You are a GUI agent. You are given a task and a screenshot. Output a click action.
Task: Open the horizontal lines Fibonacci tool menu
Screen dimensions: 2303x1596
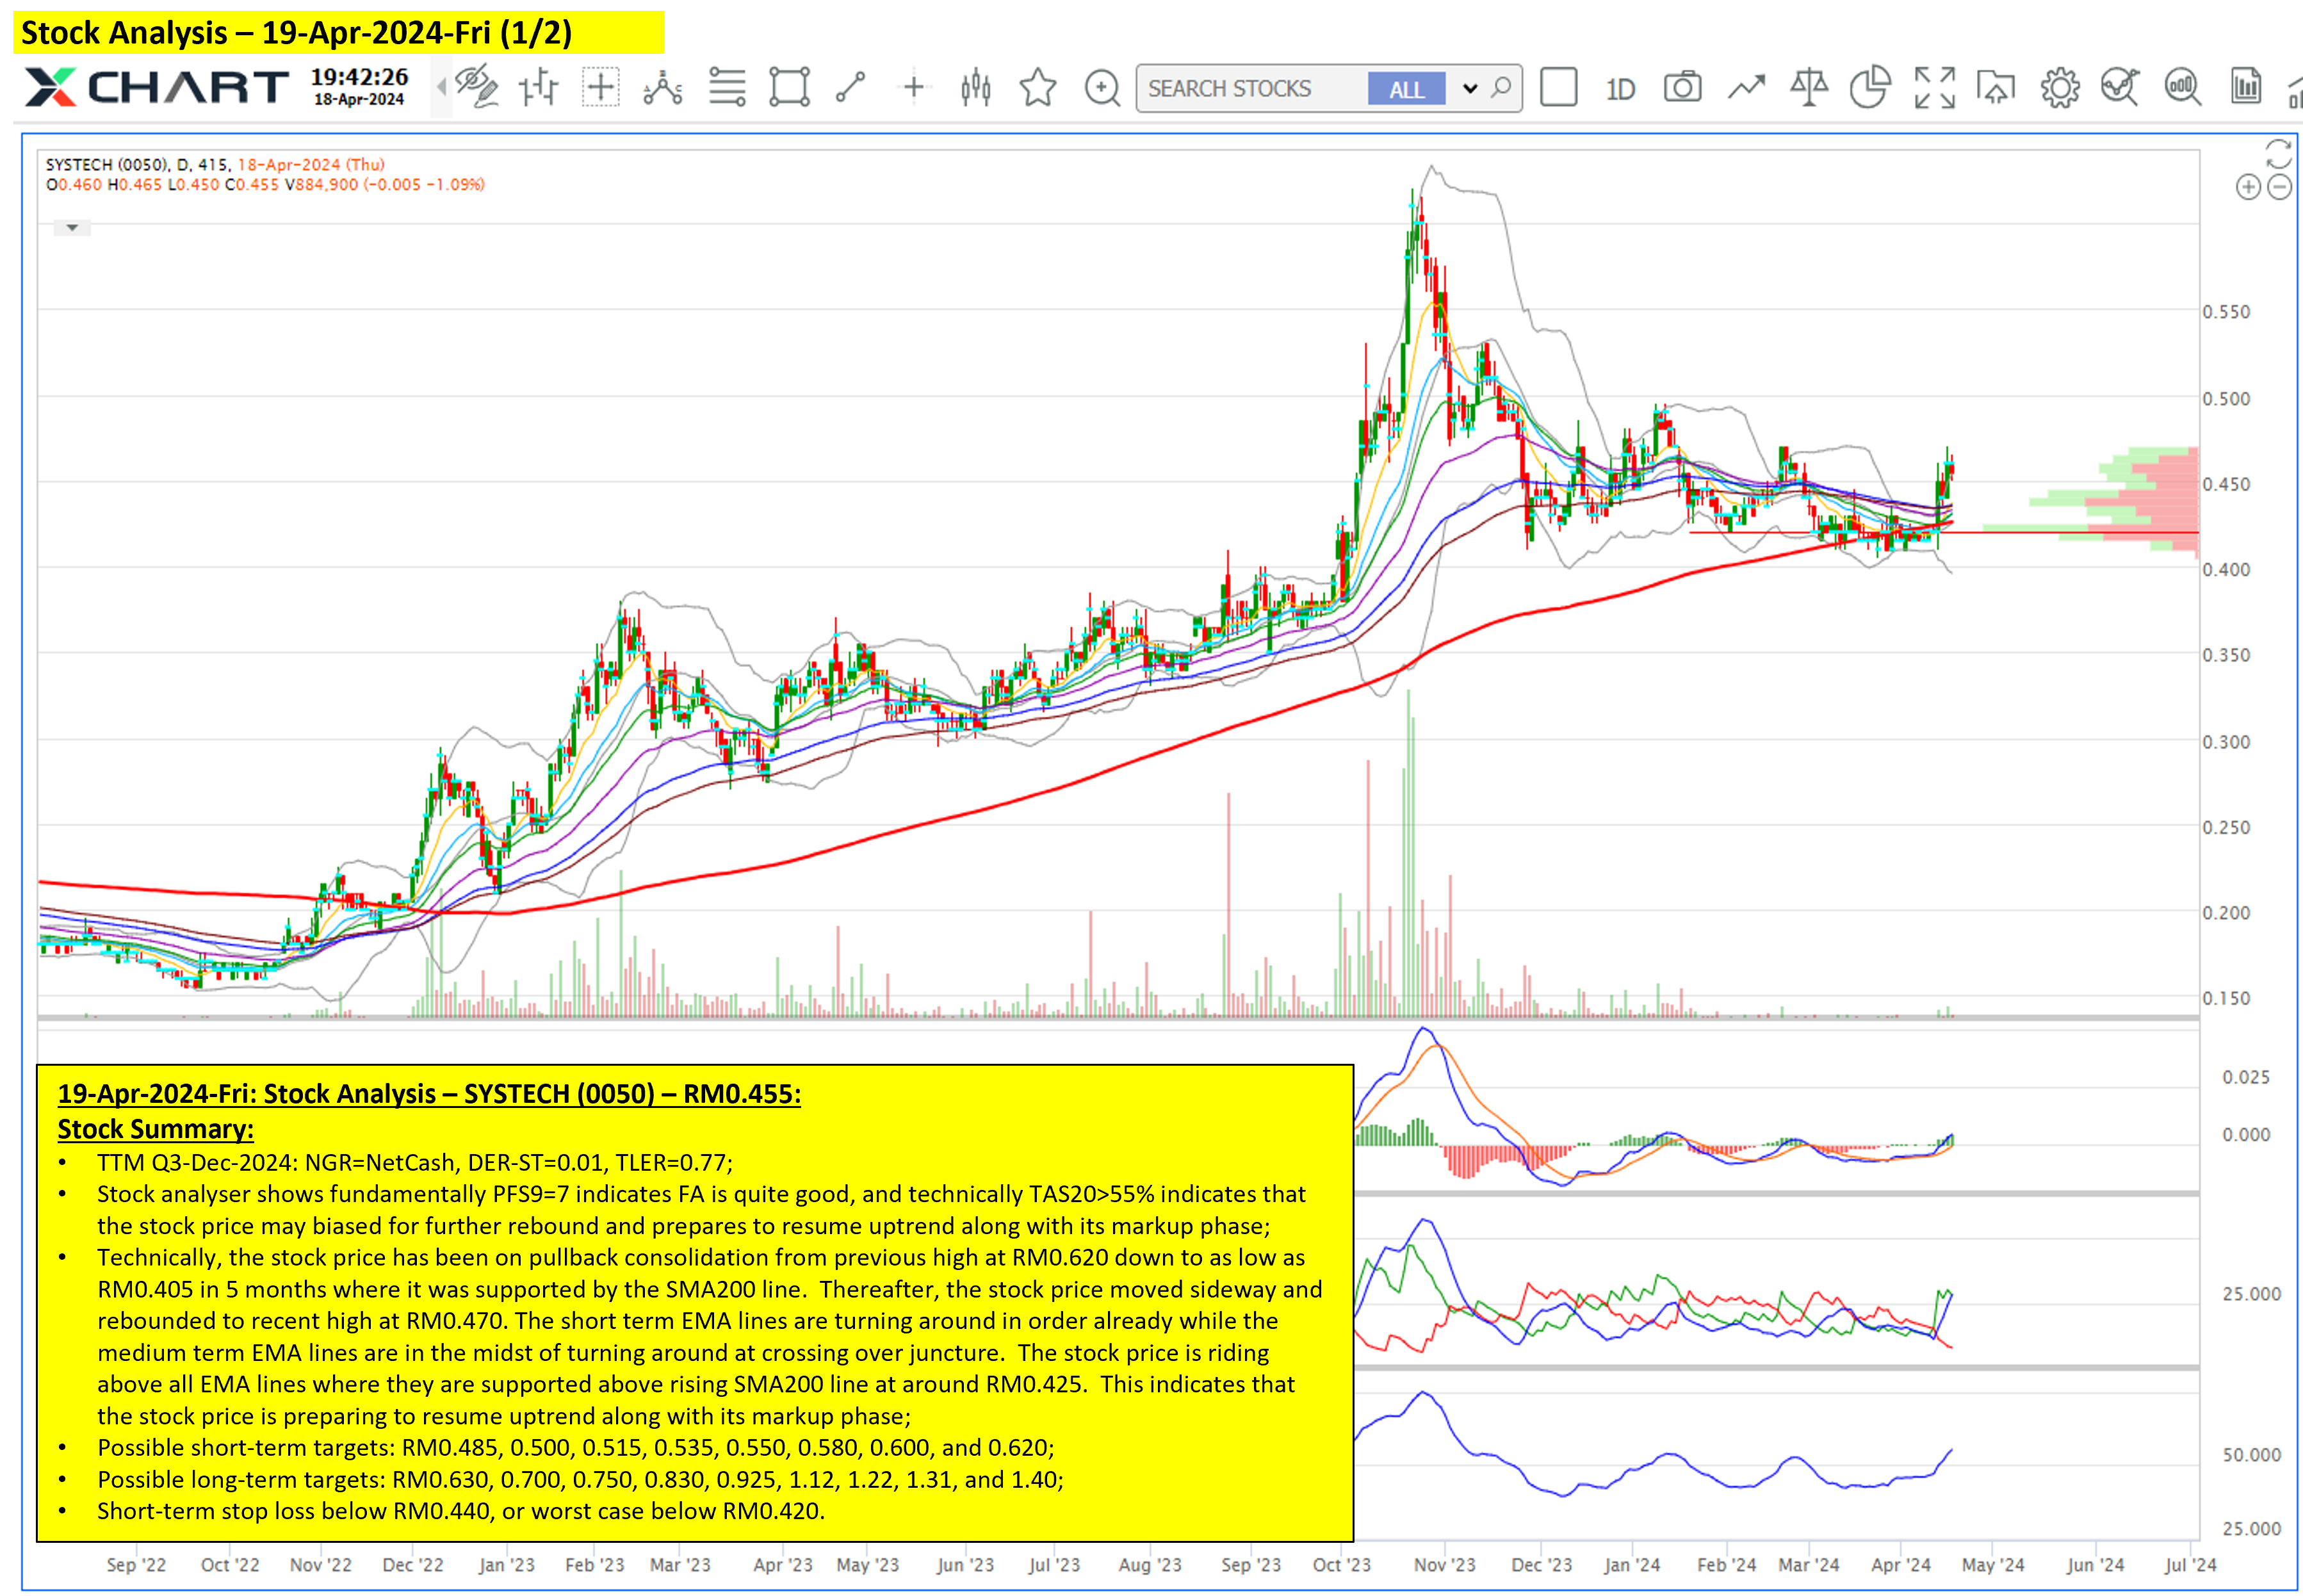727,88
